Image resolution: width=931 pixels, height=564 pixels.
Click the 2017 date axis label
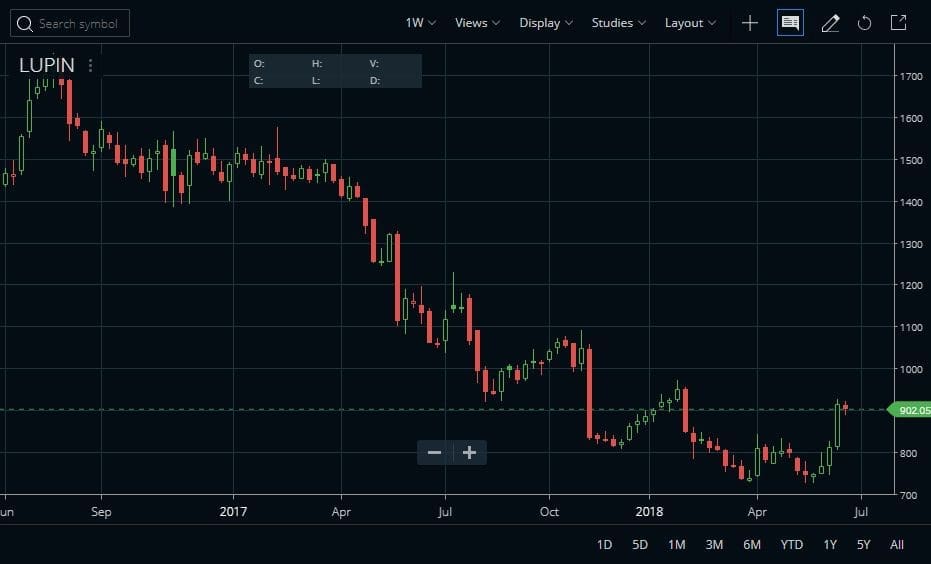click(233, 512)
